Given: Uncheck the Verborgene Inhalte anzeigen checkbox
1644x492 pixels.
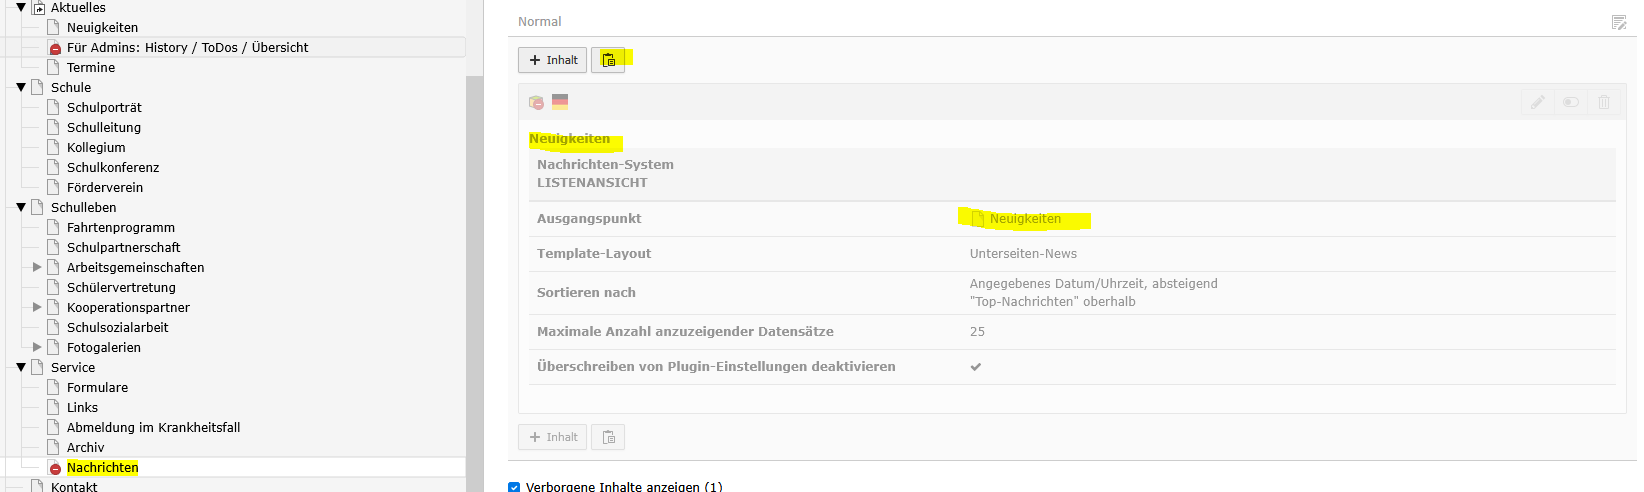Looking at the screenshot, I should point(514,487).
